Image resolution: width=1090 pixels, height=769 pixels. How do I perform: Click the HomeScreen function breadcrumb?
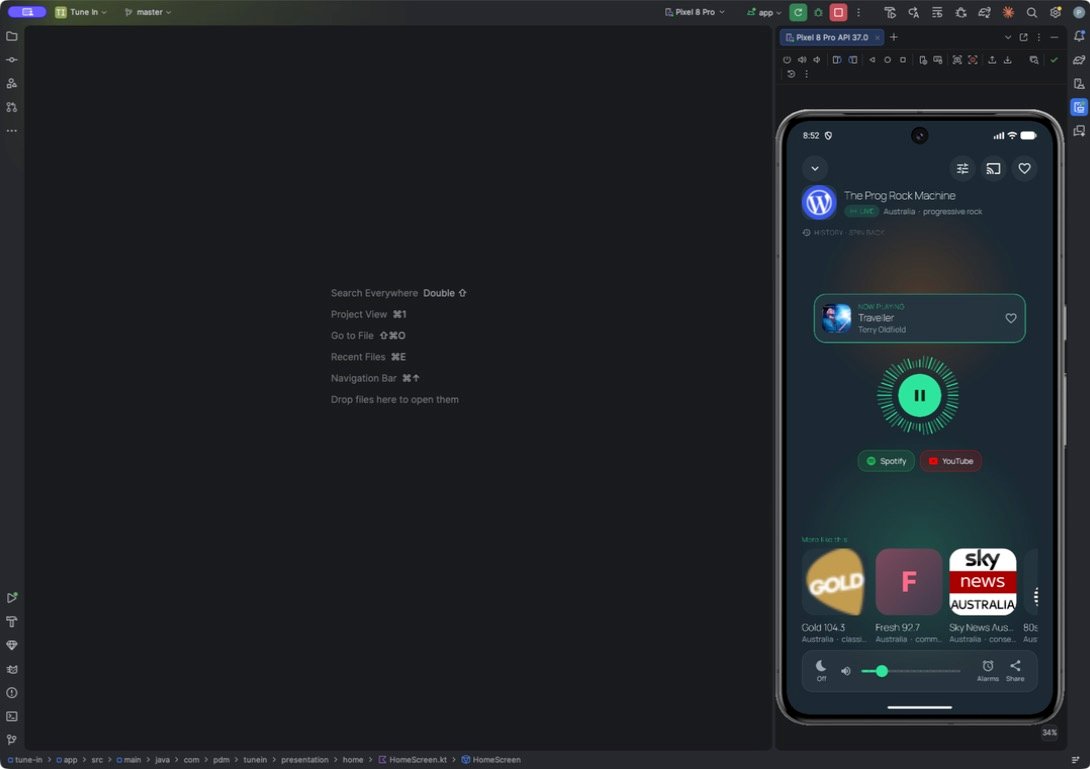point(491,759)
